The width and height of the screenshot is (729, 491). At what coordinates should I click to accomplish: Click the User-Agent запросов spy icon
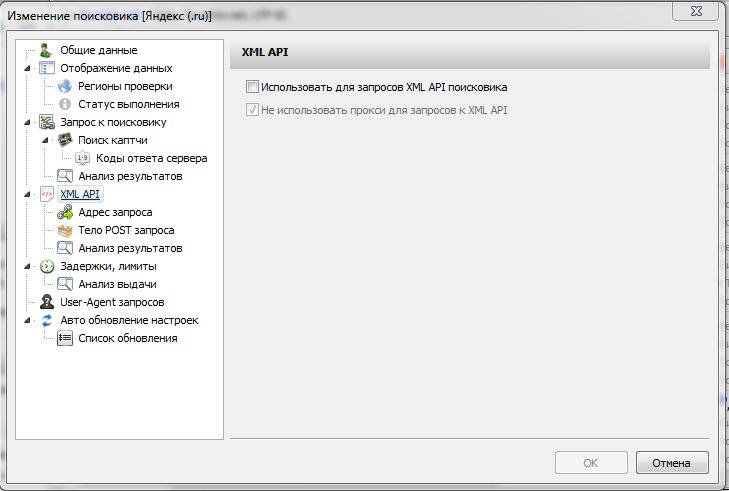46,302
